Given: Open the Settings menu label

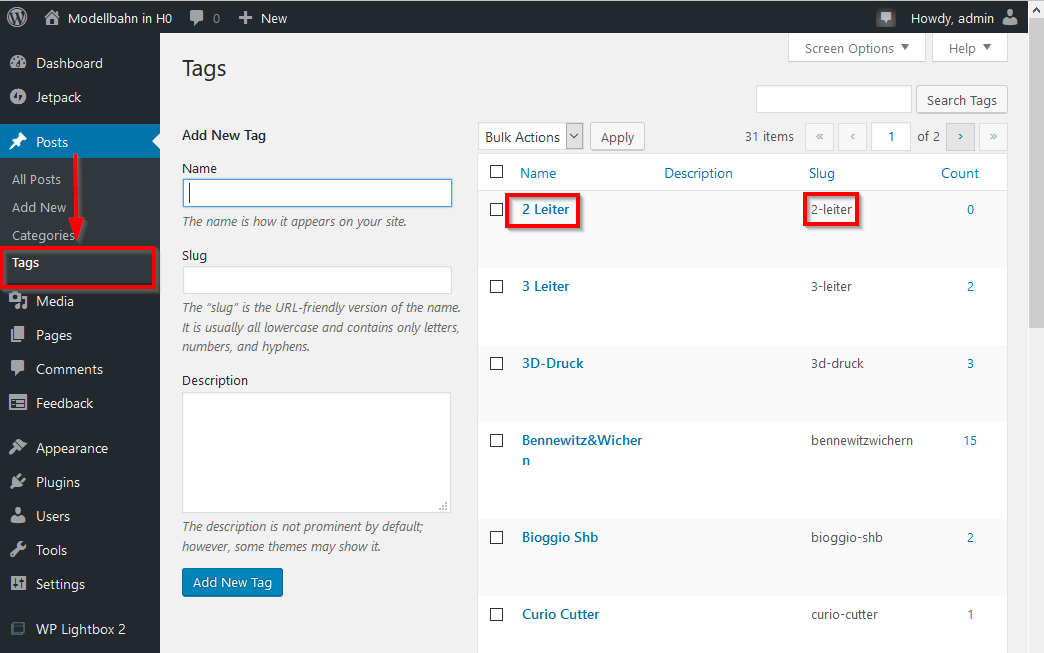Looking at the screenshot, I should tap(61, 584).
